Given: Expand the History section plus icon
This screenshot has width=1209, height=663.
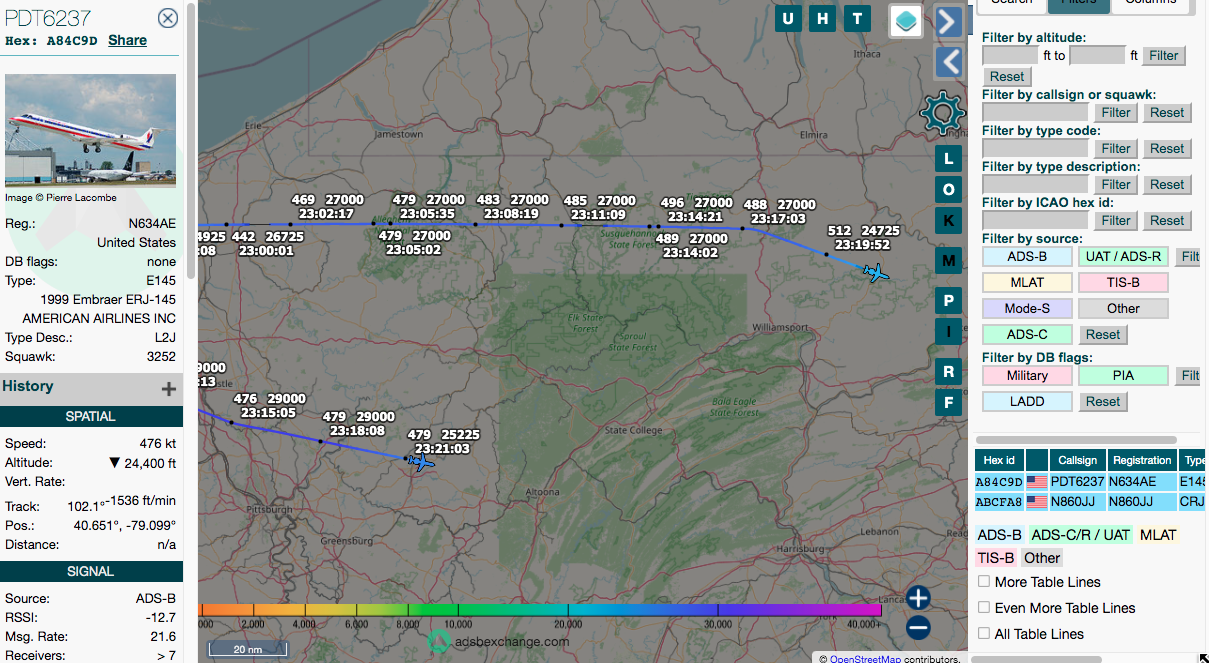Looking at the screenshot, I should (x=169, y=388).
